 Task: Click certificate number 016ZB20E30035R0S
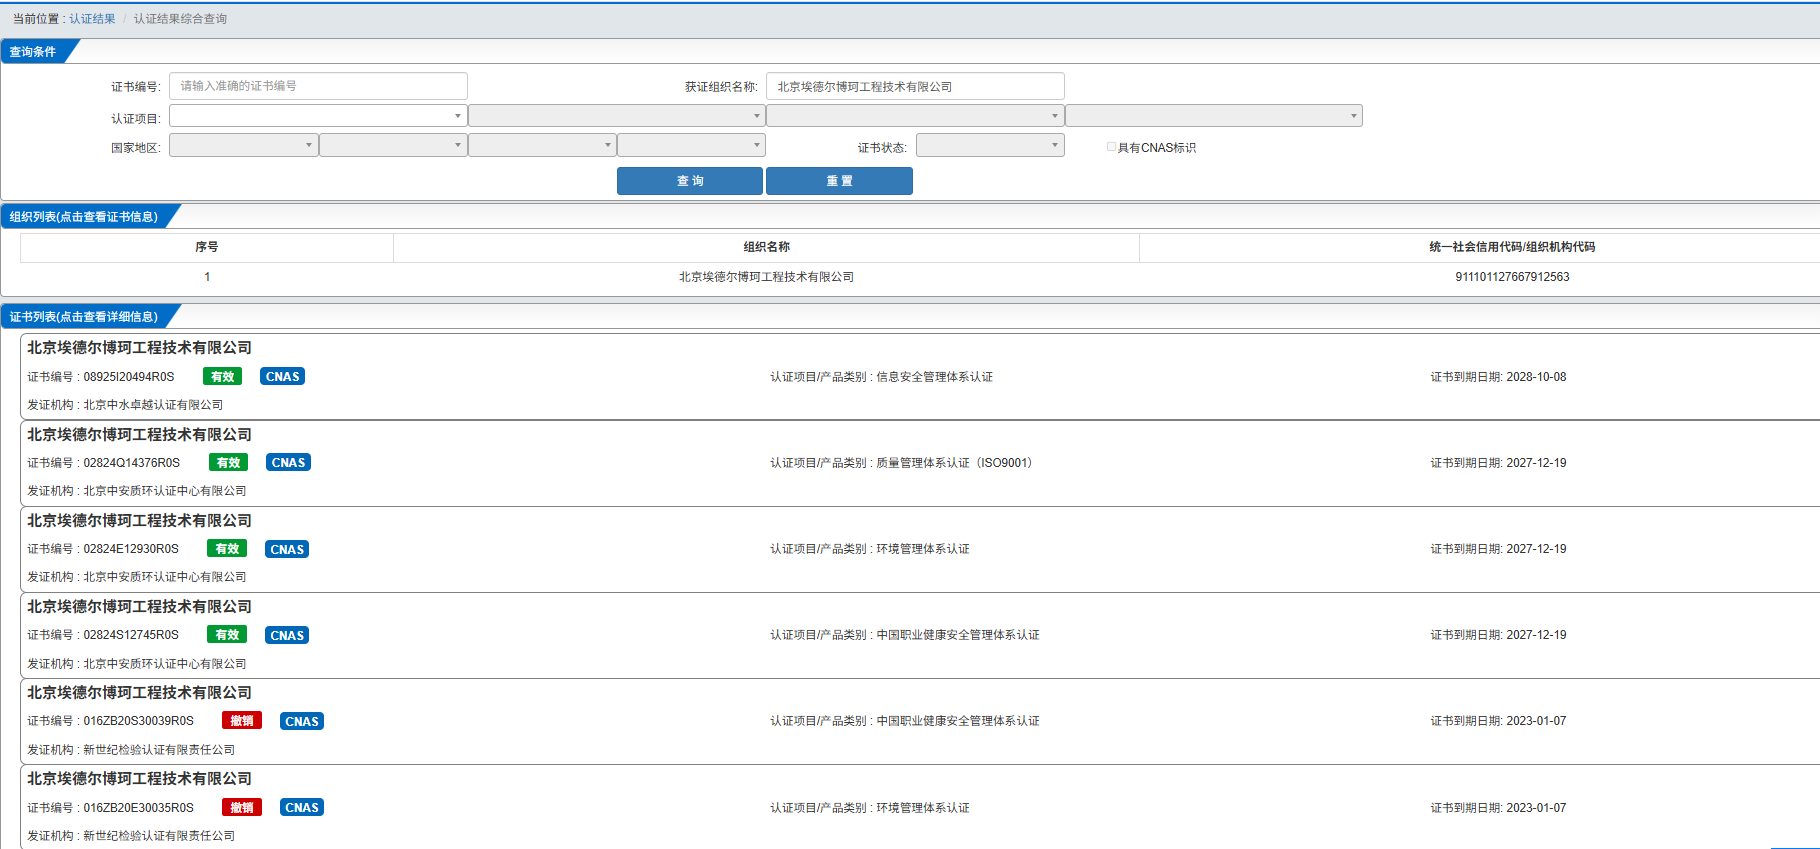(x=139, y=808)
